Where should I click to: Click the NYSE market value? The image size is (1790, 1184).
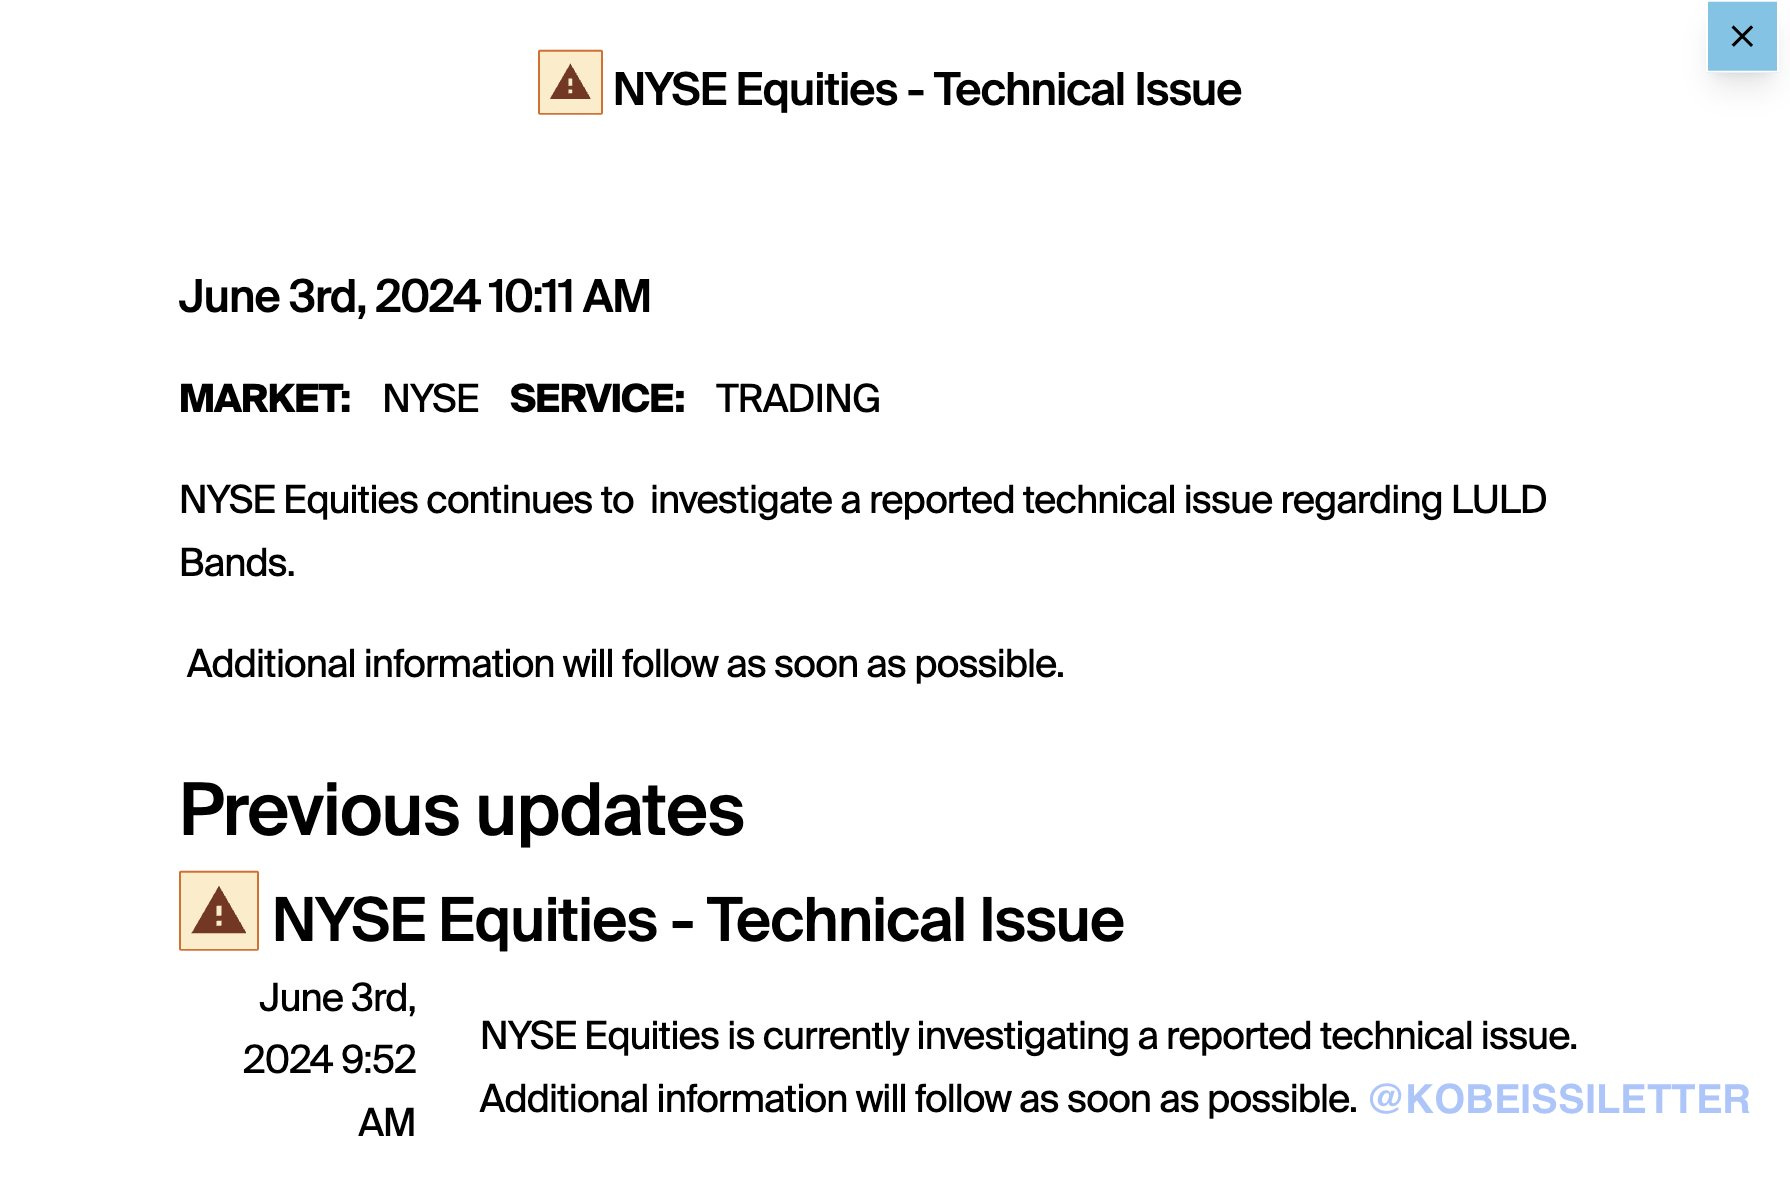click(430, 399)
